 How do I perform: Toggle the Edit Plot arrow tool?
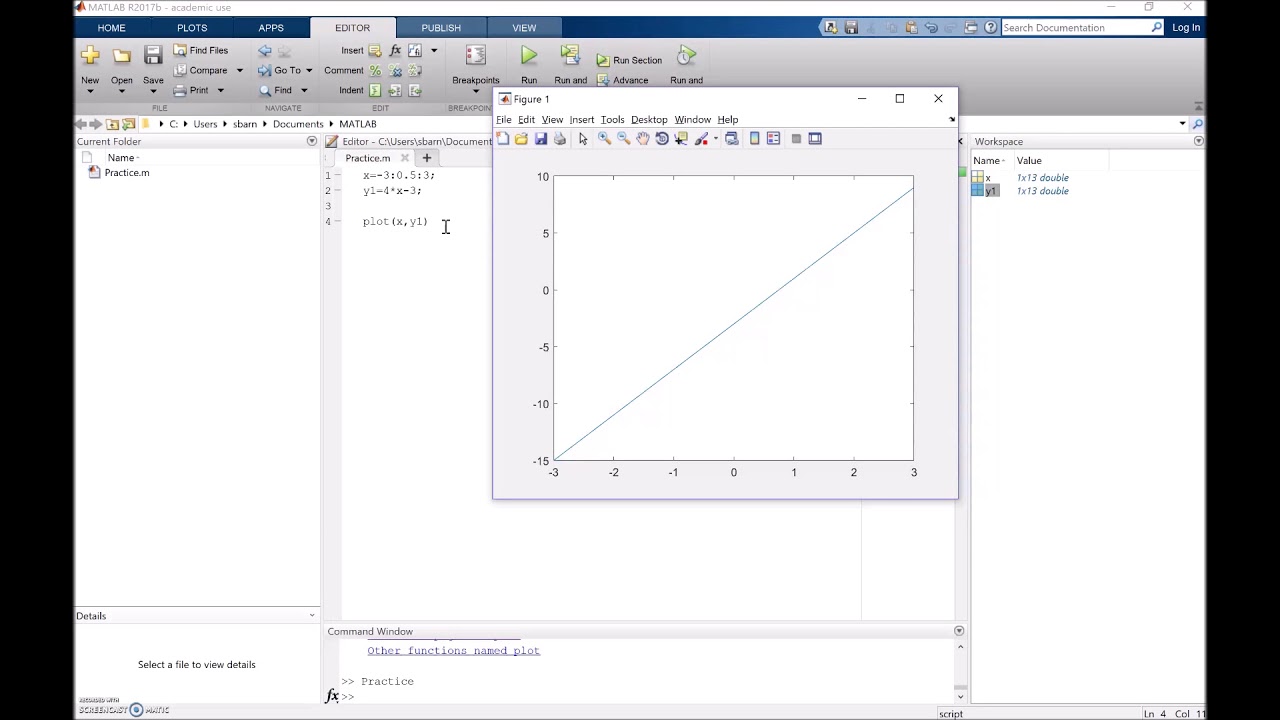pyautogui.click(x=583, y=139)
